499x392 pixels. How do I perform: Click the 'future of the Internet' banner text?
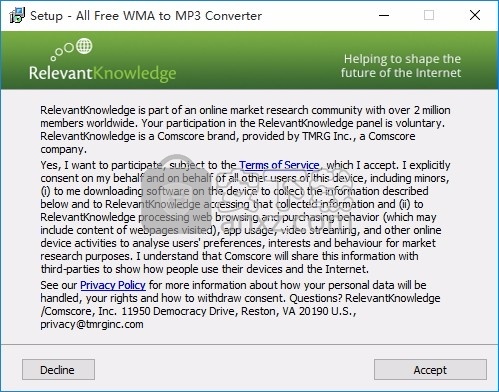pos(401,73)
